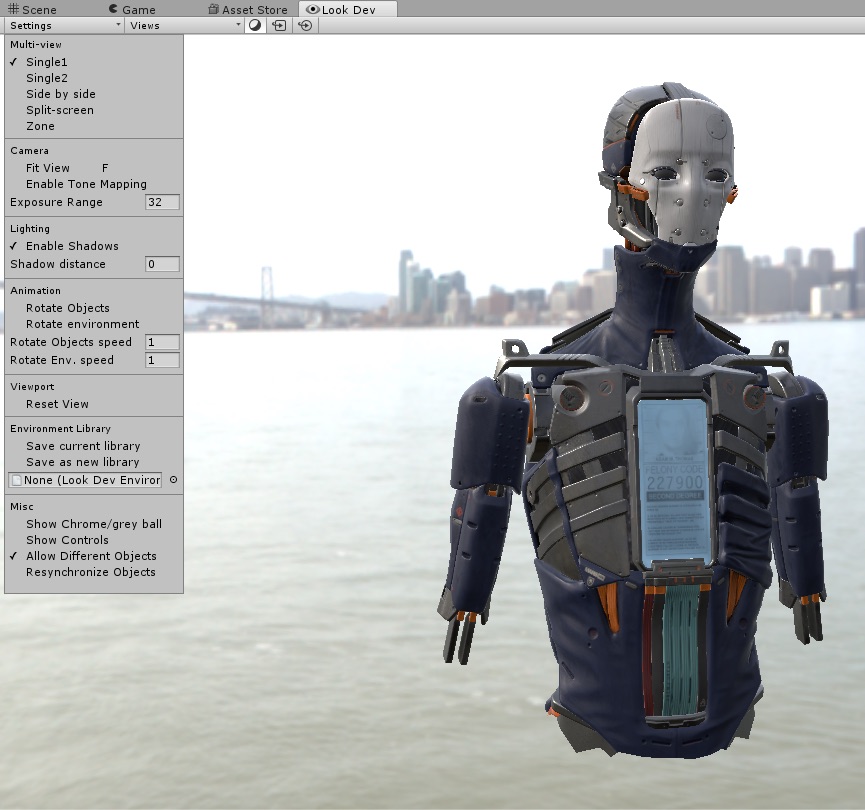Click the circular arrow toolbar icon

(x=305, y=25)
